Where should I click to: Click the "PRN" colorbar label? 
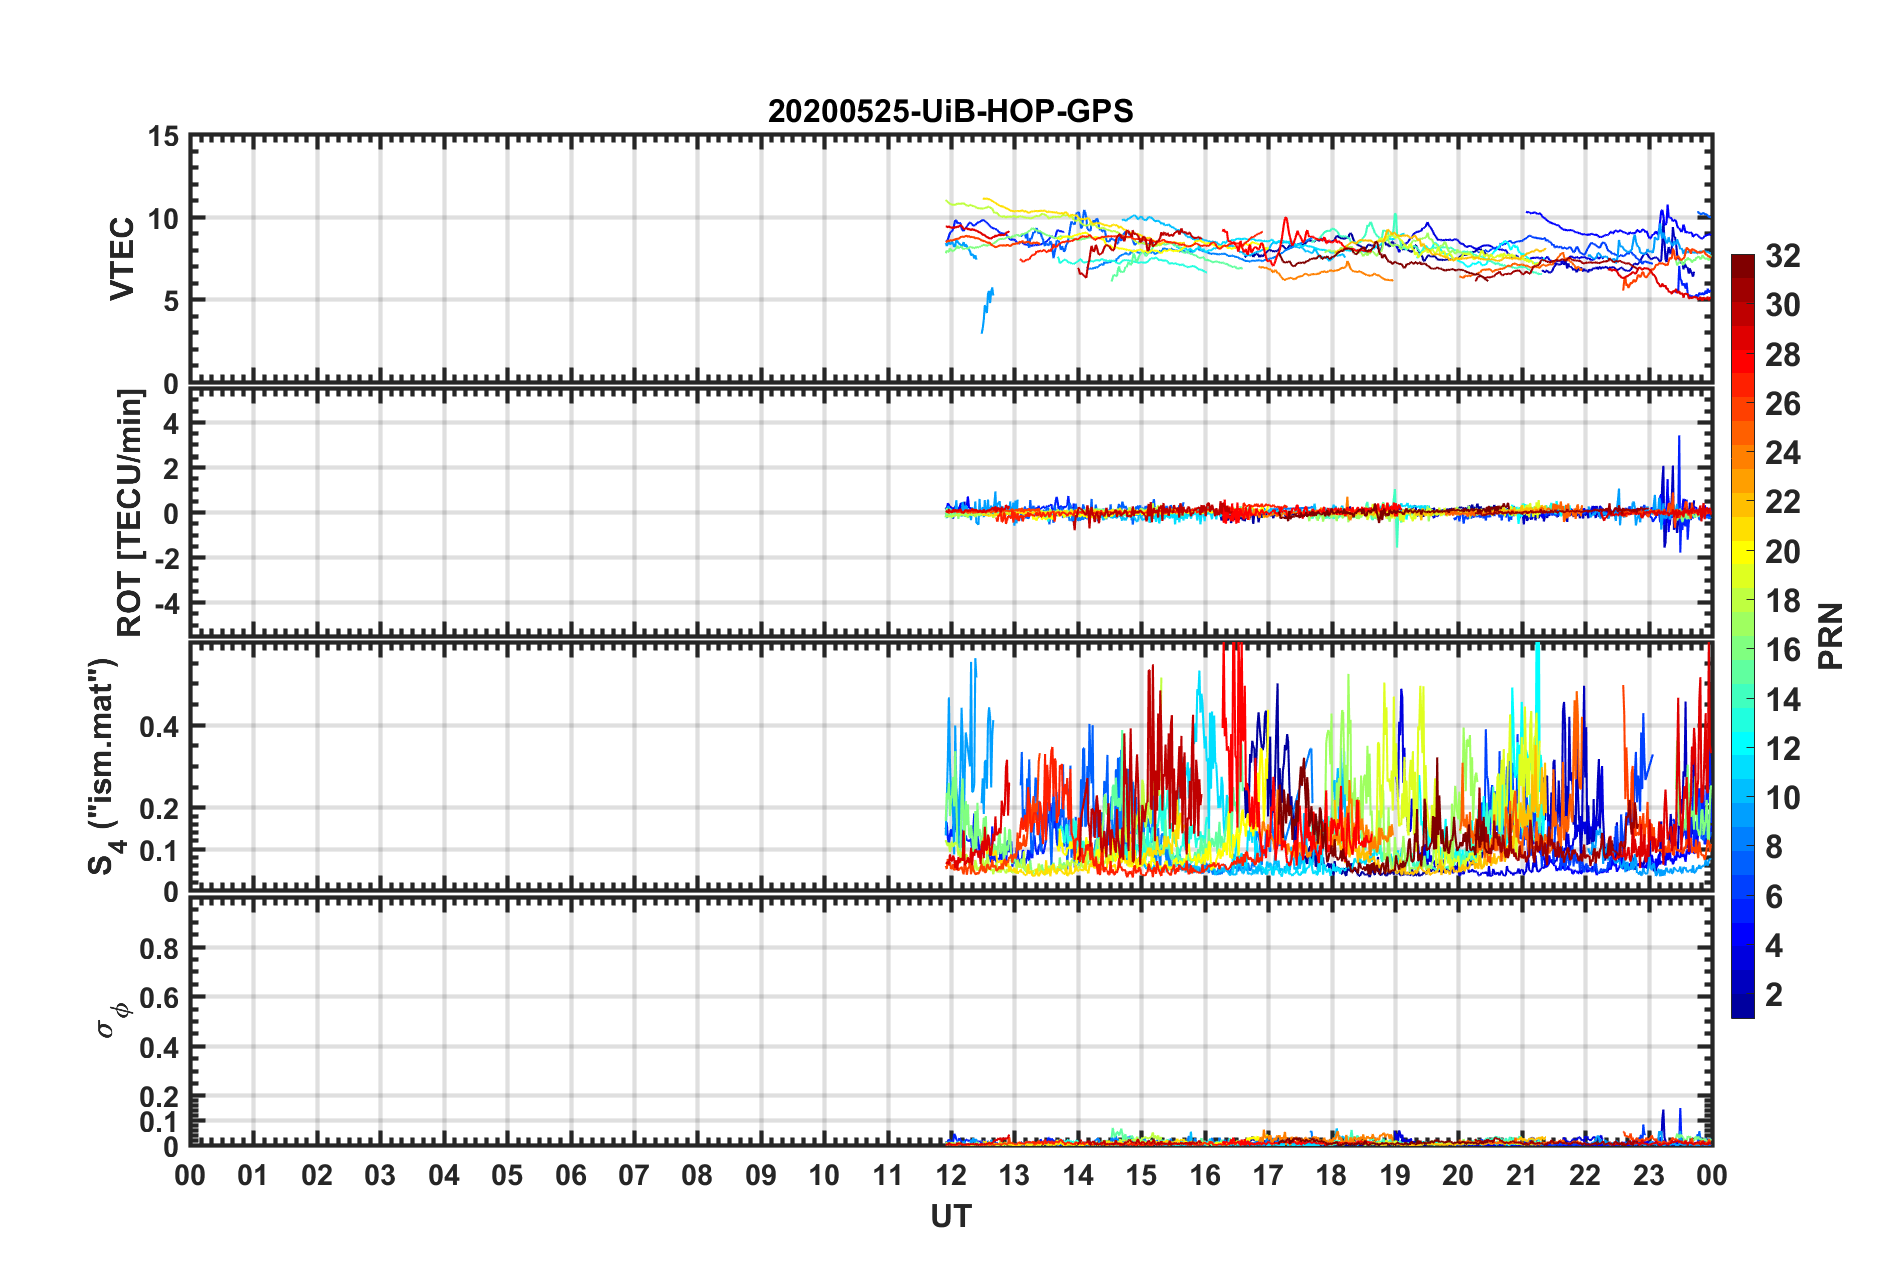1831,636
